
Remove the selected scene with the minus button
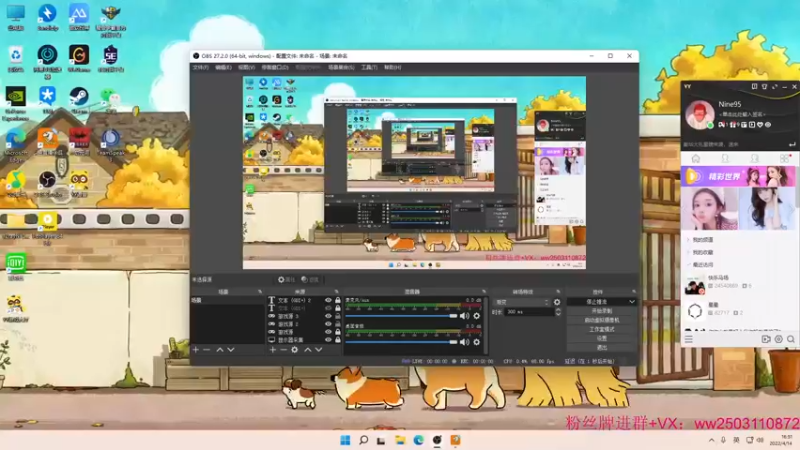click(207, 349)
